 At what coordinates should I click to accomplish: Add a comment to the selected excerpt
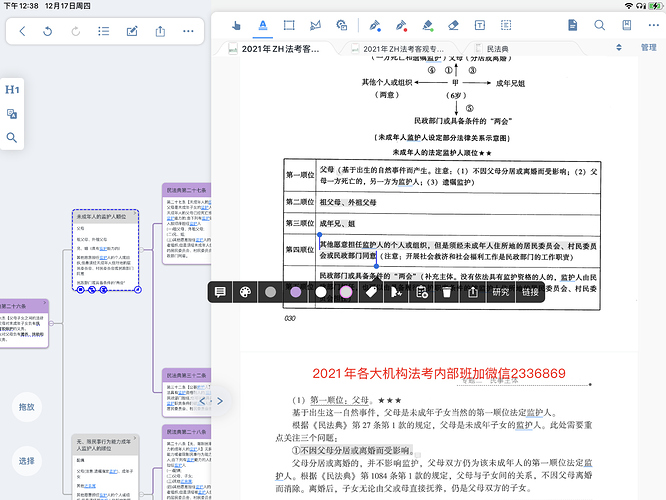pos(220,292)
